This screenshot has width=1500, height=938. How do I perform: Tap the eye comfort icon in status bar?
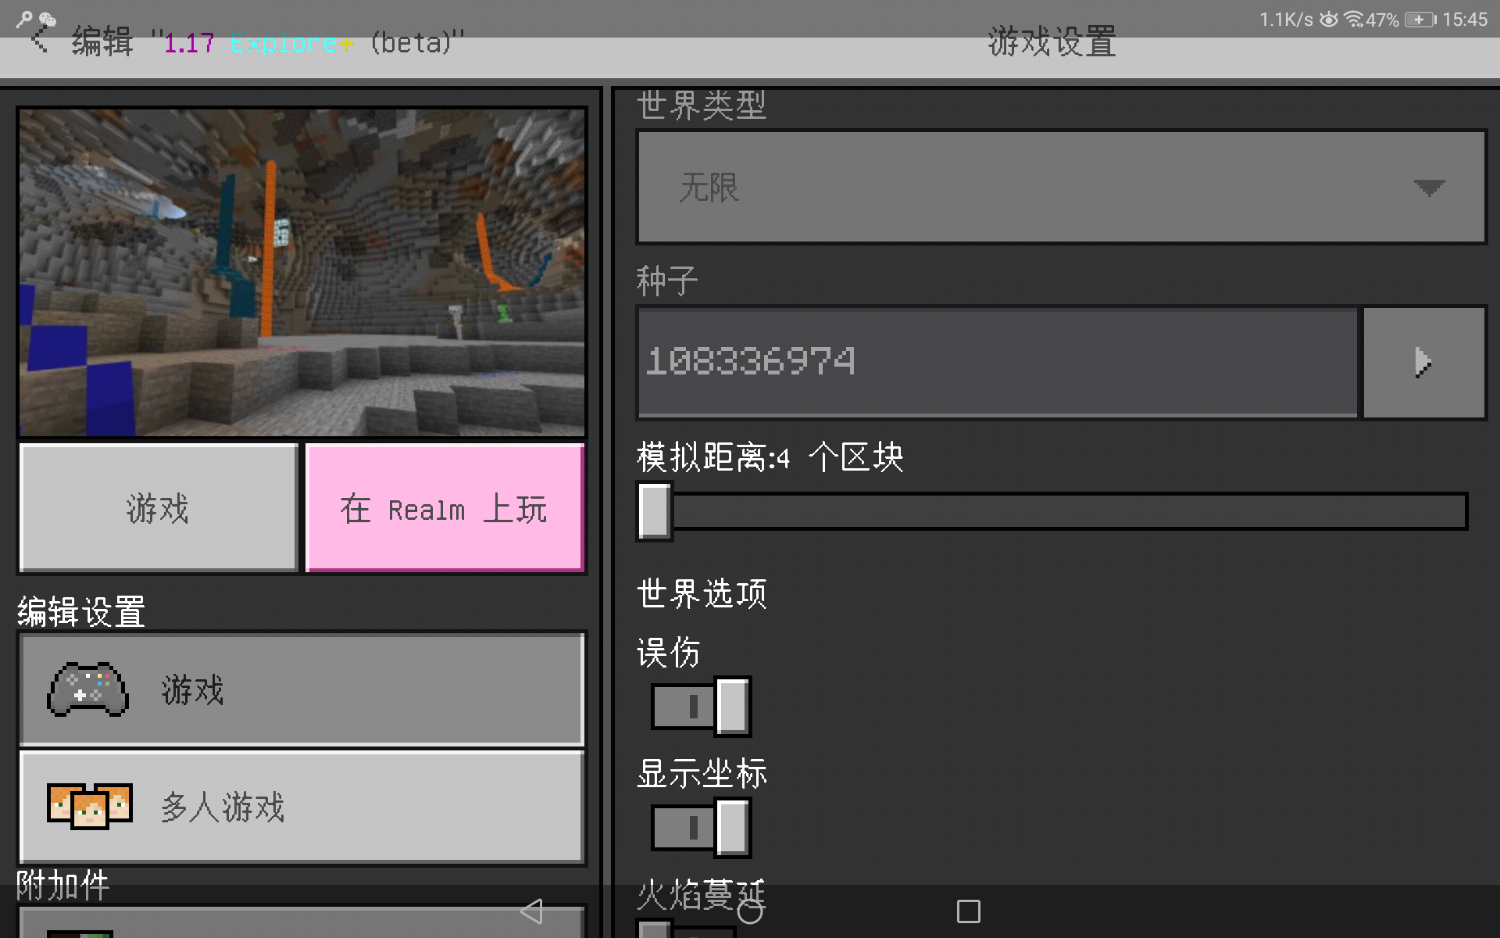click(x=1329, y=19)
